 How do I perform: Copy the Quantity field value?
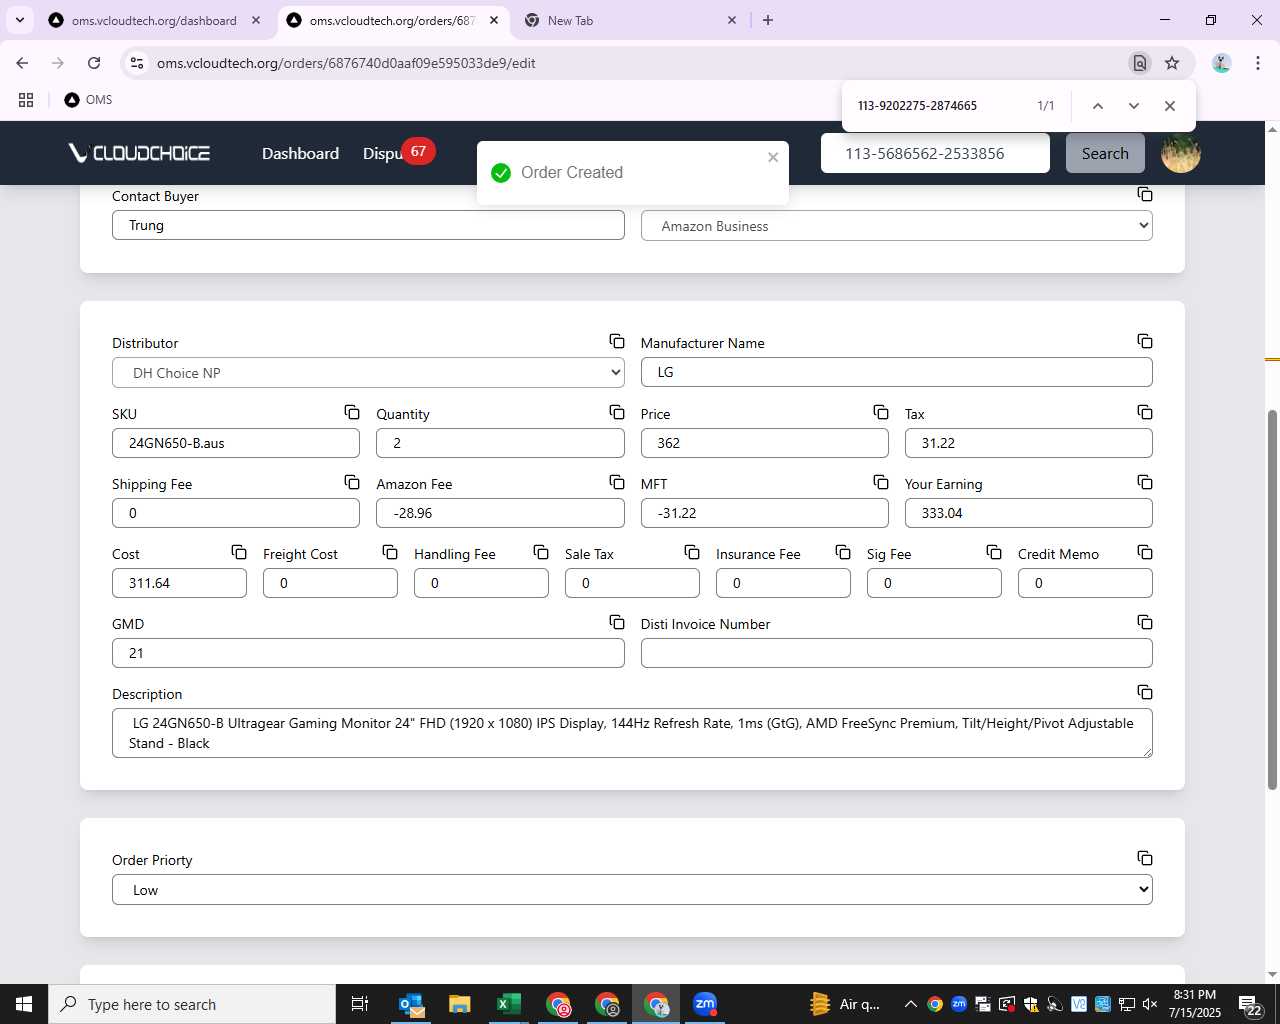point(617,412)
